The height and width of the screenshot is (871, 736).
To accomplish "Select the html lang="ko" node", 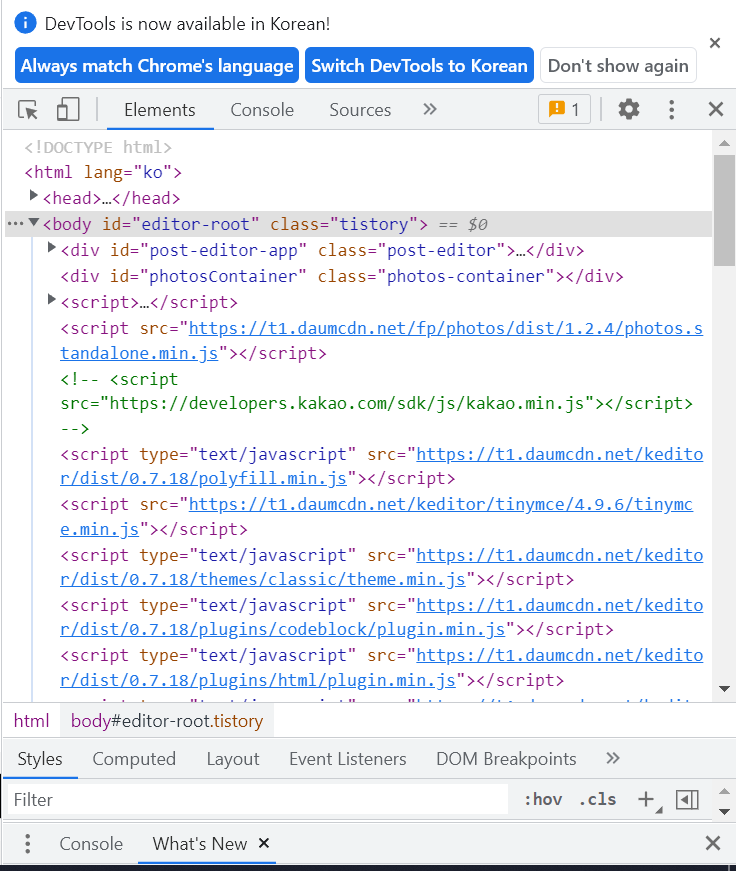I will tap(103, 172).
